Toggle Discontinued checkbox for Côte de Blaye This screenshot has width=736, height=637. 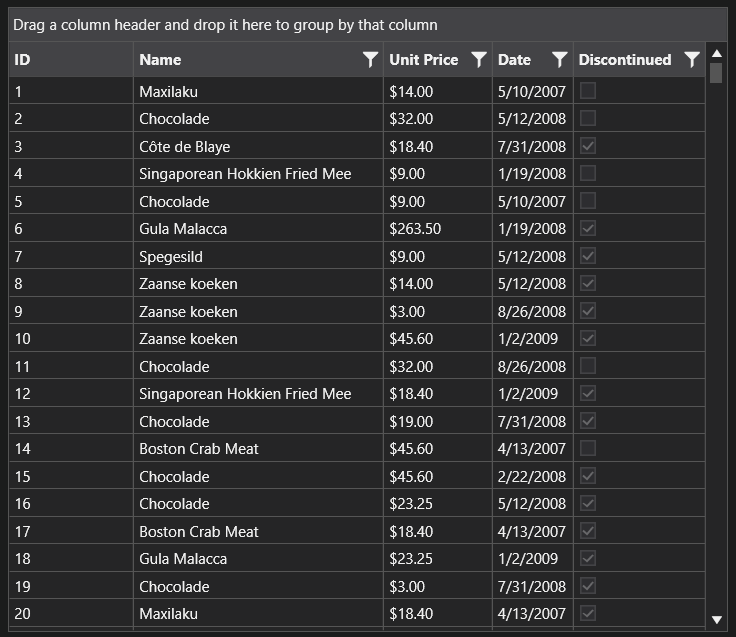(x=588, y=146)
